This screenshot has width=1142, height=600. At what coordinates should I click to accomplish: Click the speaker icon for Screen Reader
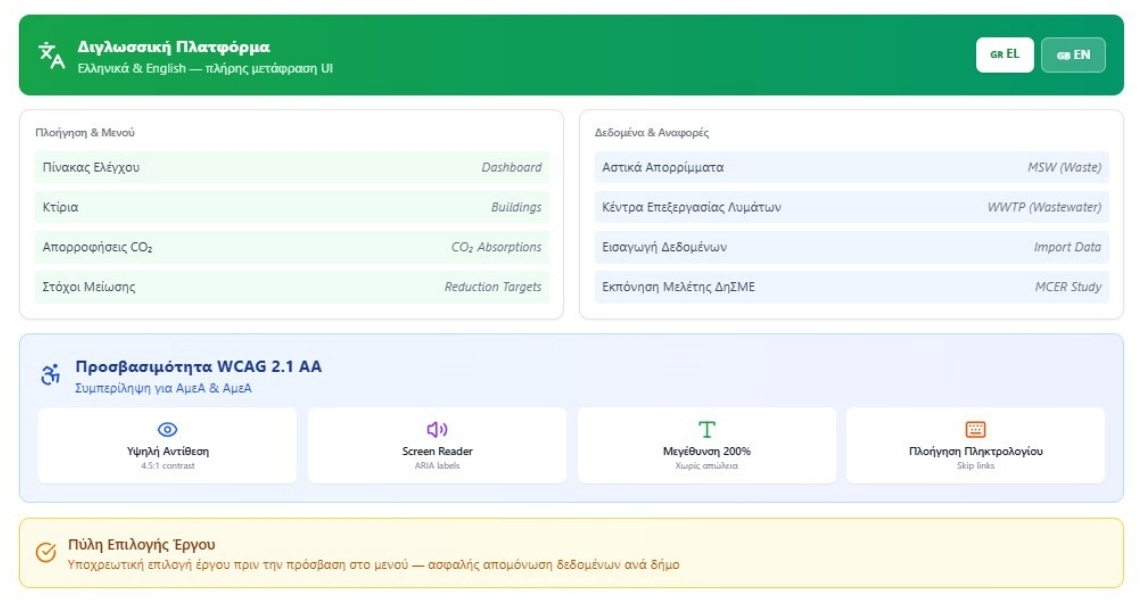pos(437,430)
